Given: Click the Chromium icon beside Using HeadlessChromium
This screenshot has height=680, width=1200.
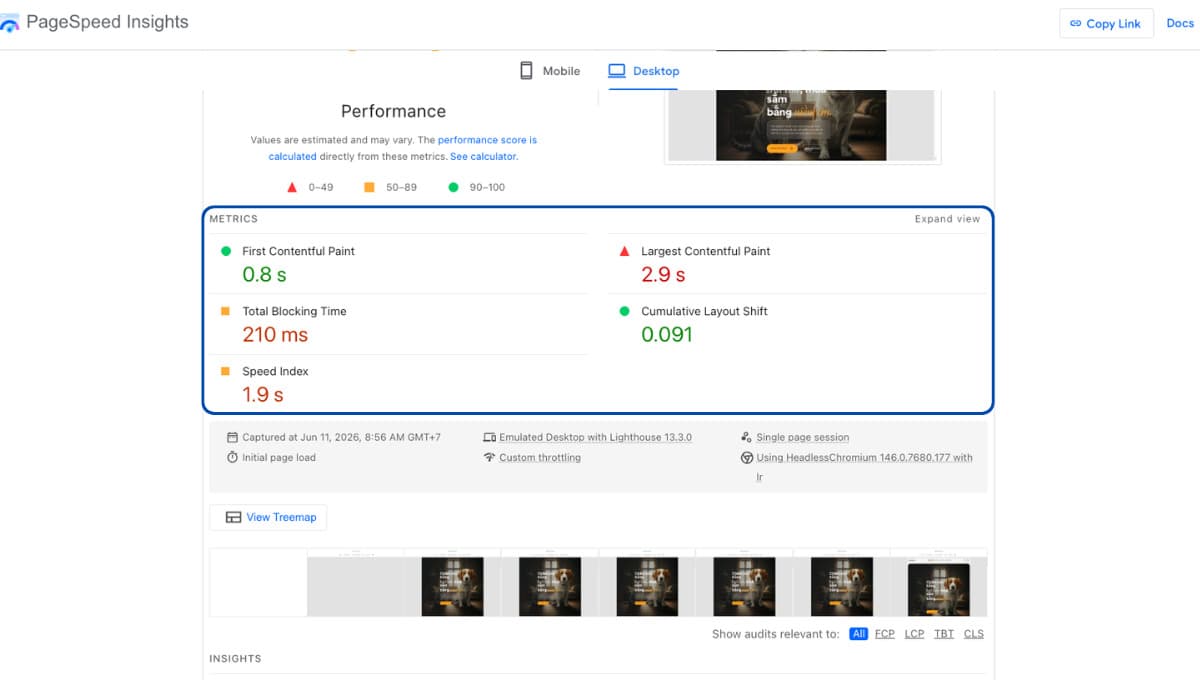Looking at the screenshot, I should pos(746,457).
